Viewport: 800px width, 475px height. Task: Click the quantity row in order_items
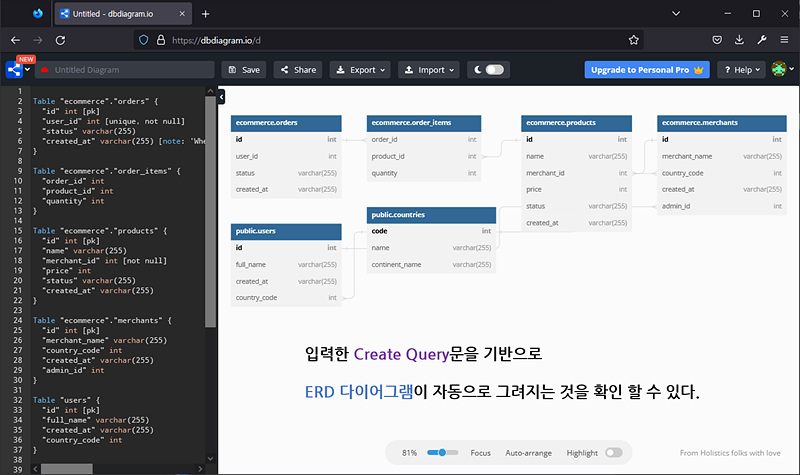423,173
